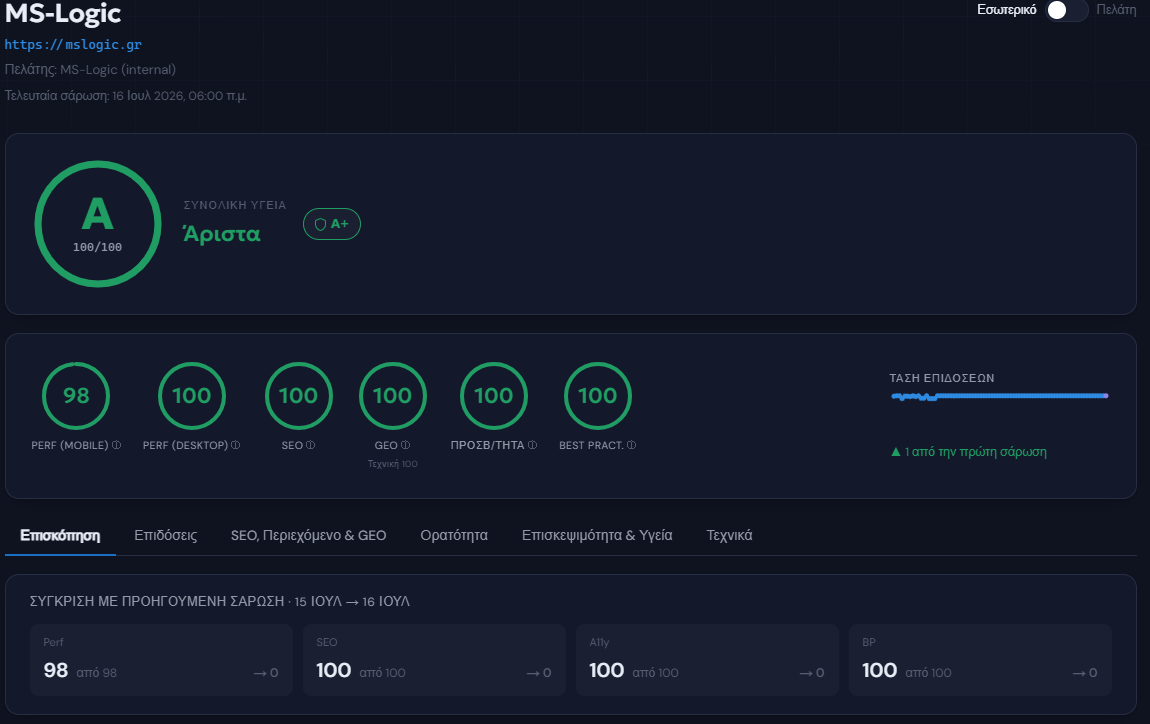Image resolution: width=1150 pixels, height=724 pixels.
Task: Click the large A grade circle
Action: (x=98, y=224)
